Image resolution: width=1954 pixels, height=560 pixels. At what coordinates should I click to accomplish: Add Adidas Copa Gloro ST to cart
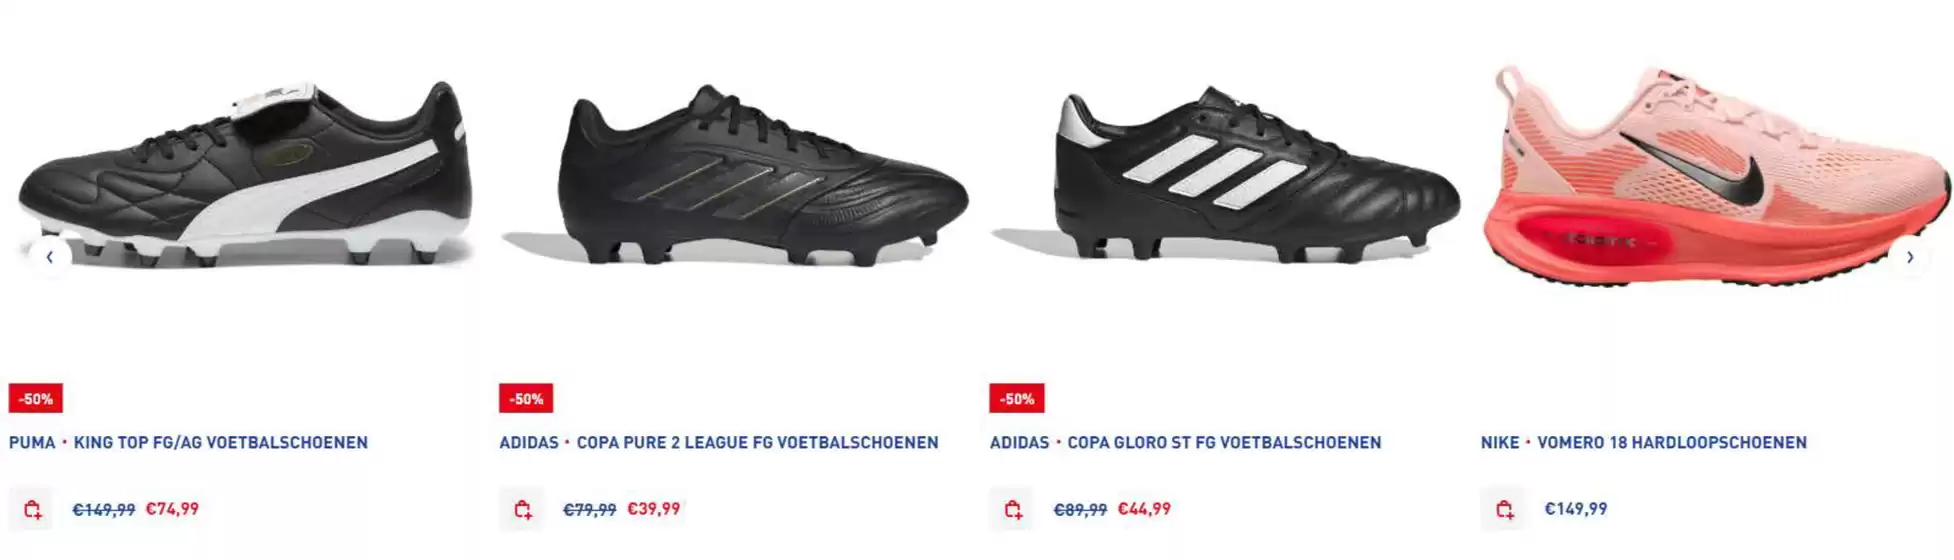(x=1012, y=509)
